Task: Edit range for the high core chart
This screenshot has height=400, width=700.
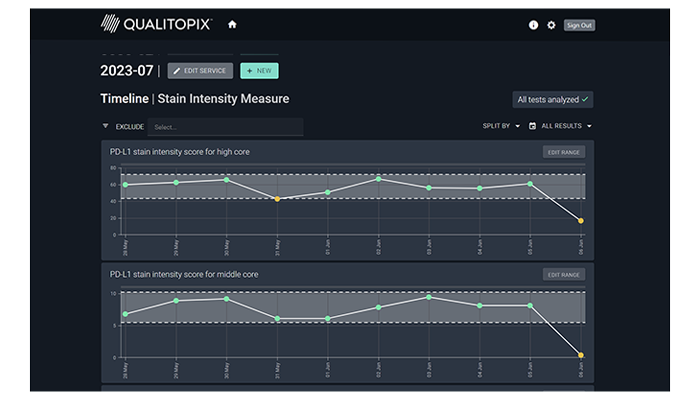Action: point(564,152)
